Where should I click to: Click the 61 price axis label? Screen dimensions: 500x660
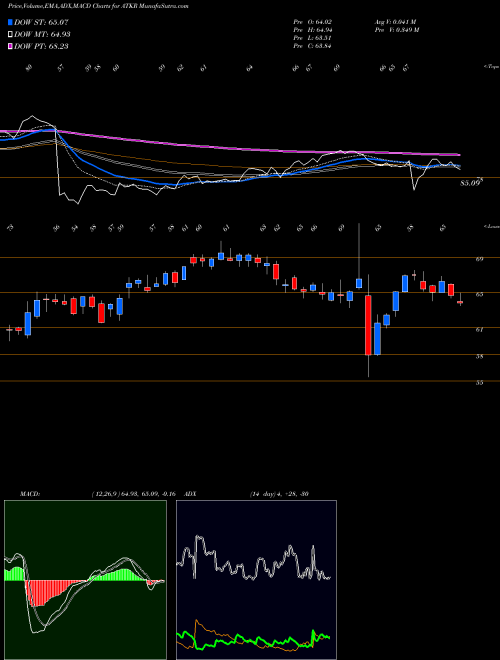(x=479, y=330)
